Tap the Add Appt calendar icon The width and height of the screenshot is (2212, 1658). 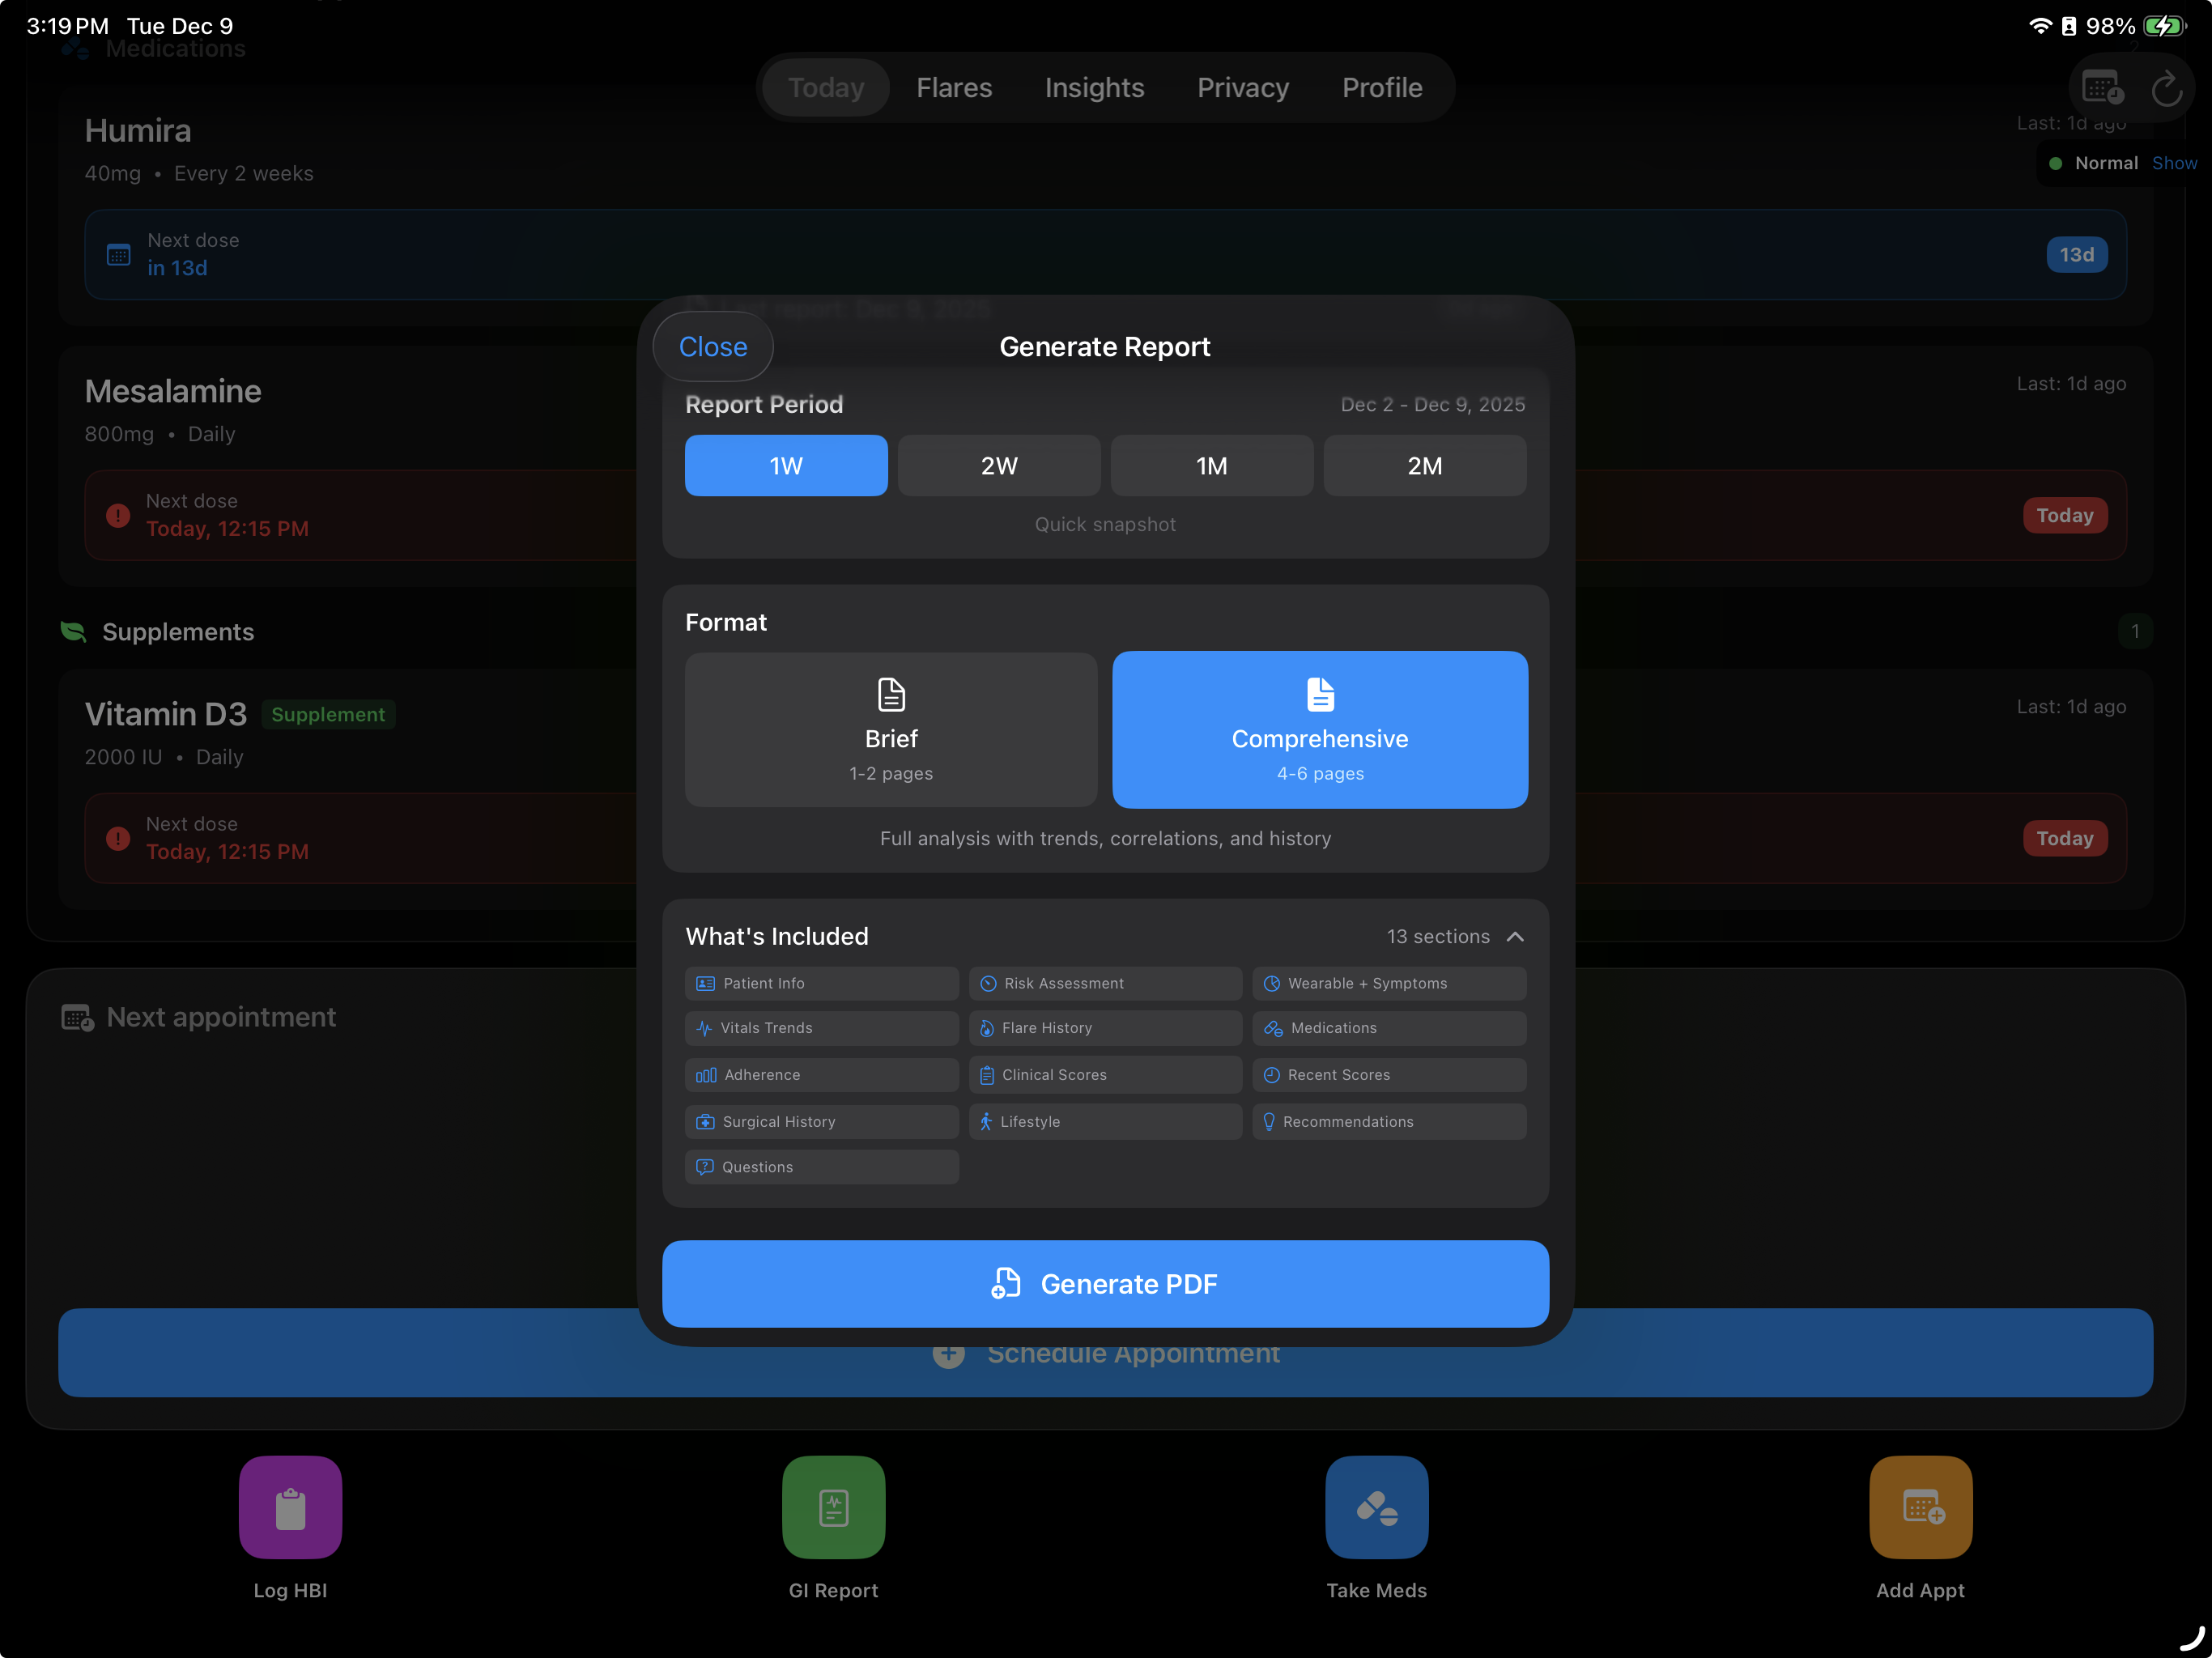1919,1508
